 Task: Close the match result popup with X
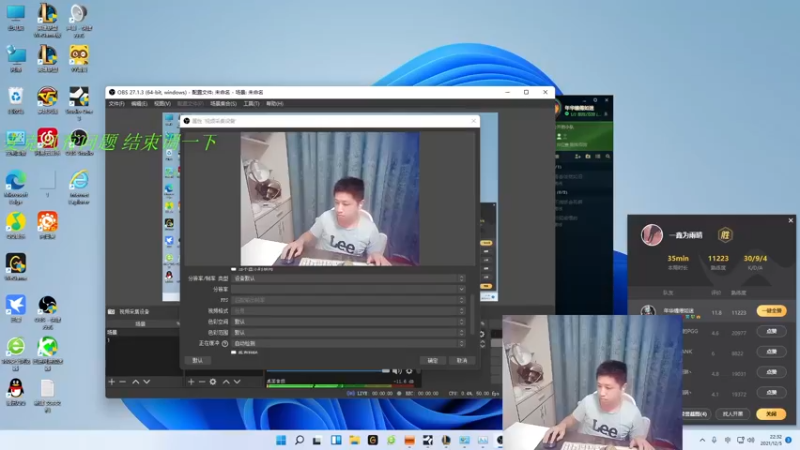pos(791,220)
